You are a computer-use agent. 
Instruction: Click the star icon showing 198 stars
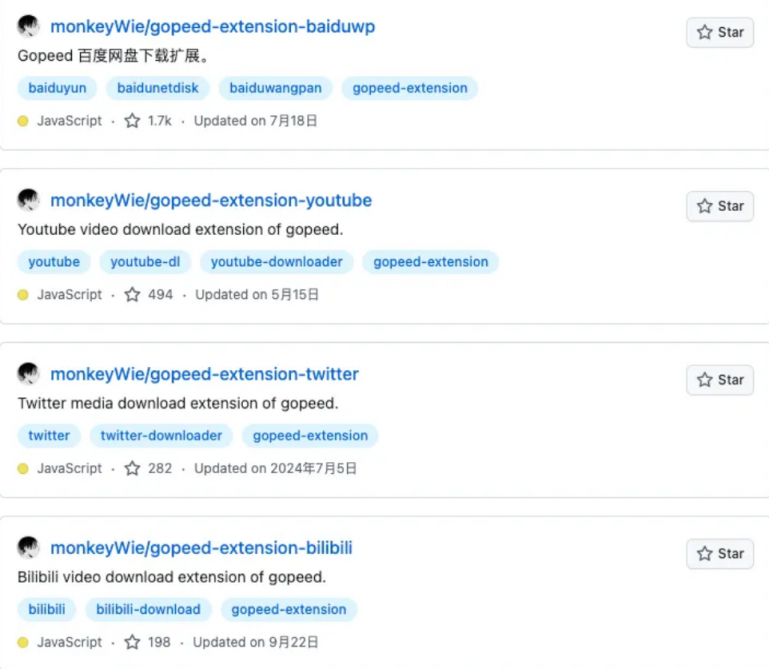132,642
